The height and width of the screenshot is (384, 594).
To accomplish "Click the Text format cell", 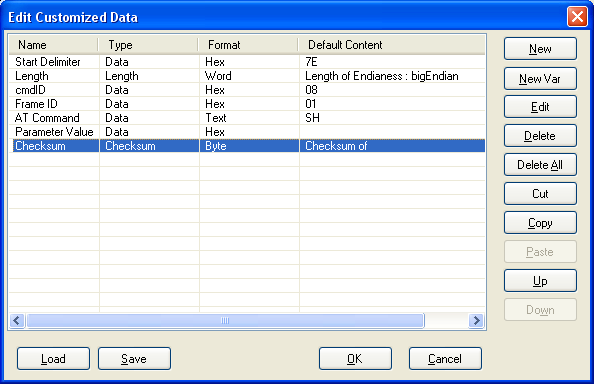I will 249,118.
